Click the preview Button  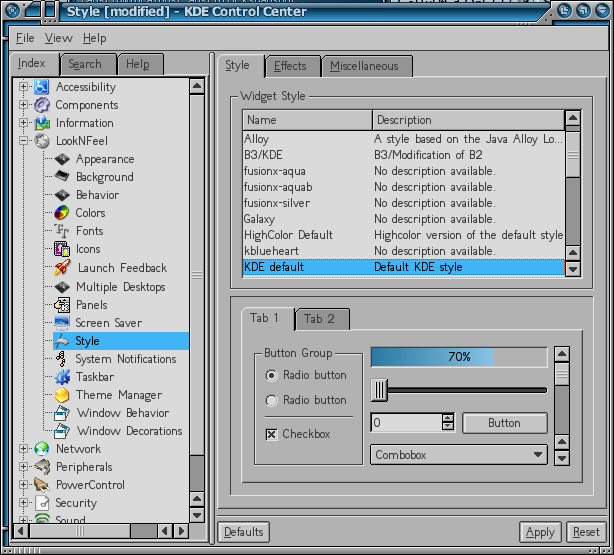point(504,423)
